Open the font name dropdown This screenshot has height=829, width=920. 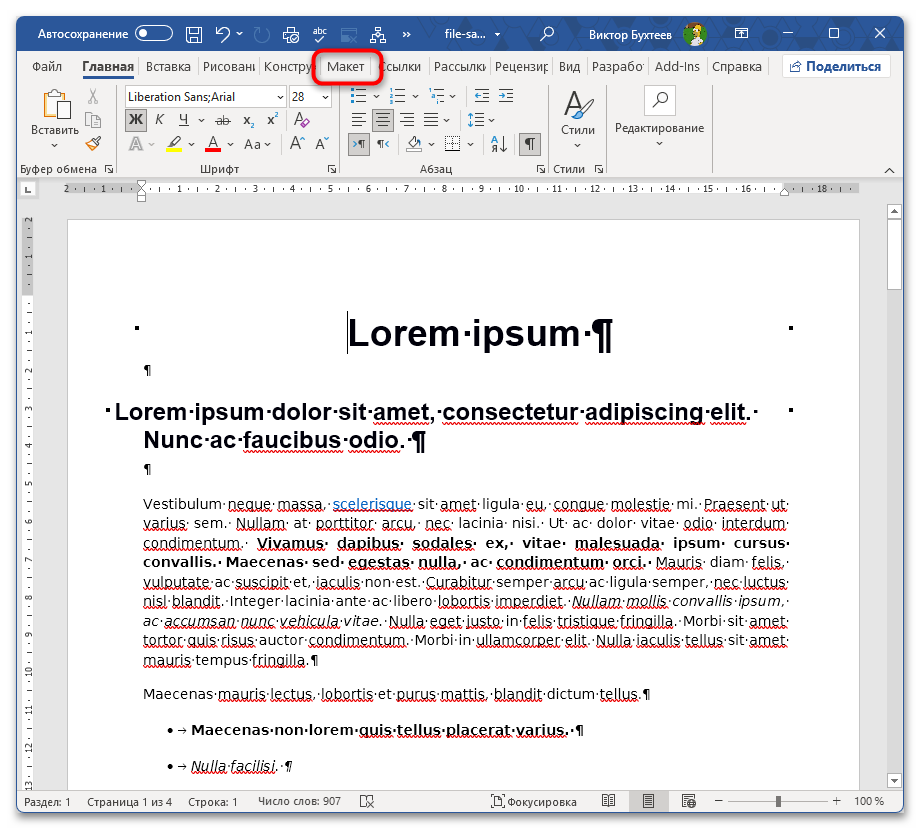(x=280, y=97)
